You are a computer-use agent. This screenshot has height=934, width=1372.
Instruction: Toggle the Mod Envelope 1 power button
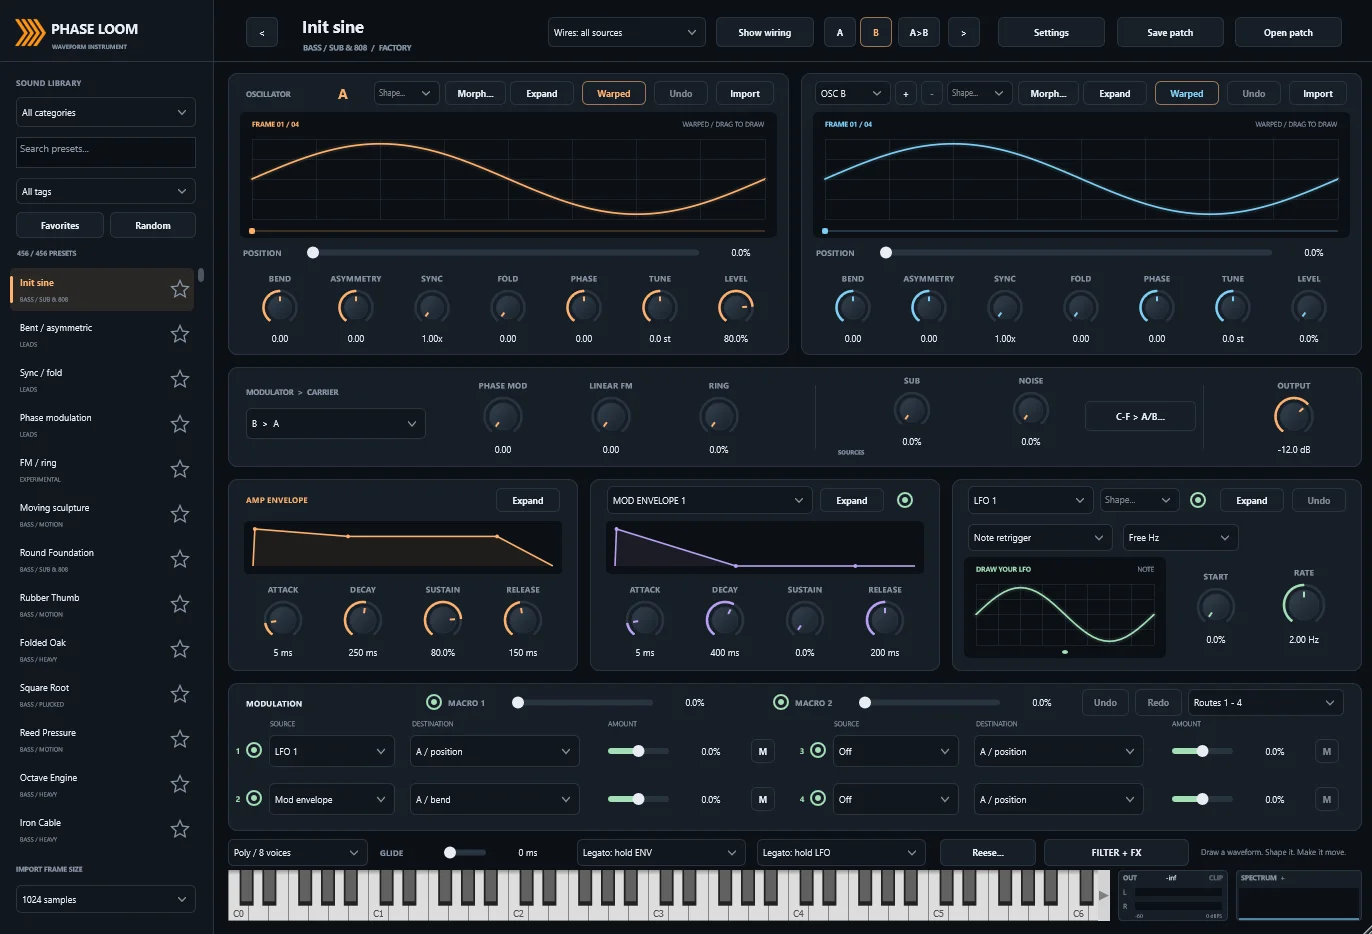click(905, 500)
